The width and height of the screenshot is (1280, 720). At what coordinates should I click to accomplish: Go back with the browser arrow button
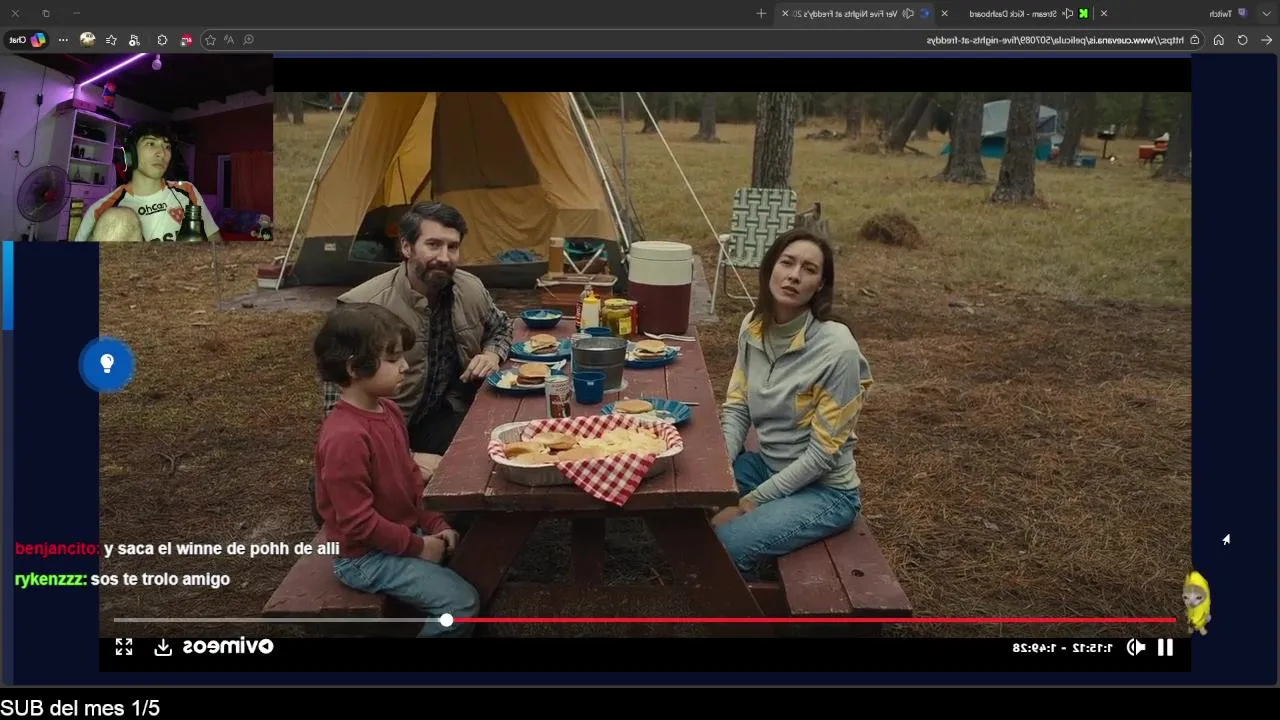point(1266,40)
